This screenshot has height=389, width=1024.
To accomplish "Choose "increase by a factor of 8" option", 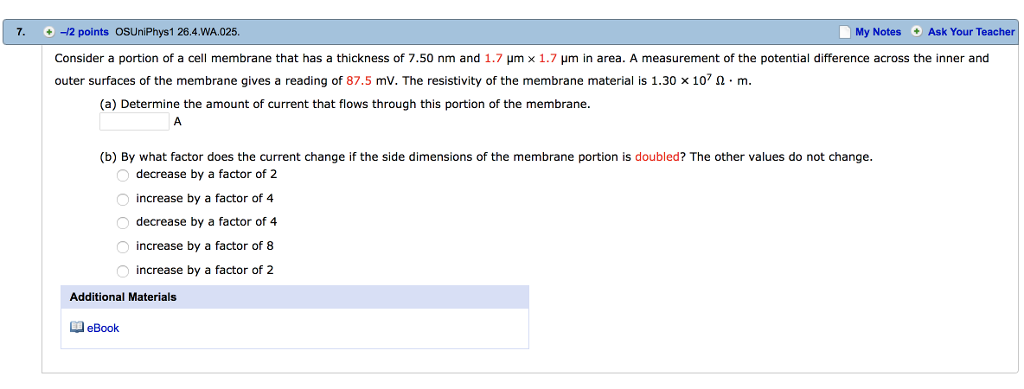I will click(123, 247).
